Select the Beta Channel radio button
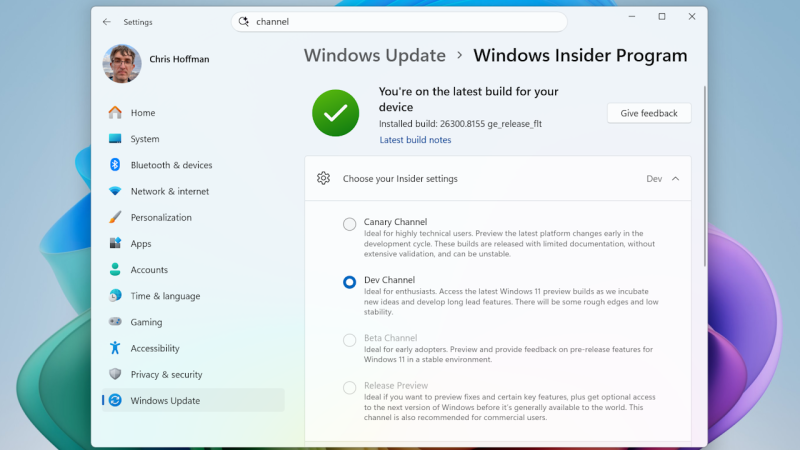Viewport: 800px width, 450px height. 349,340
